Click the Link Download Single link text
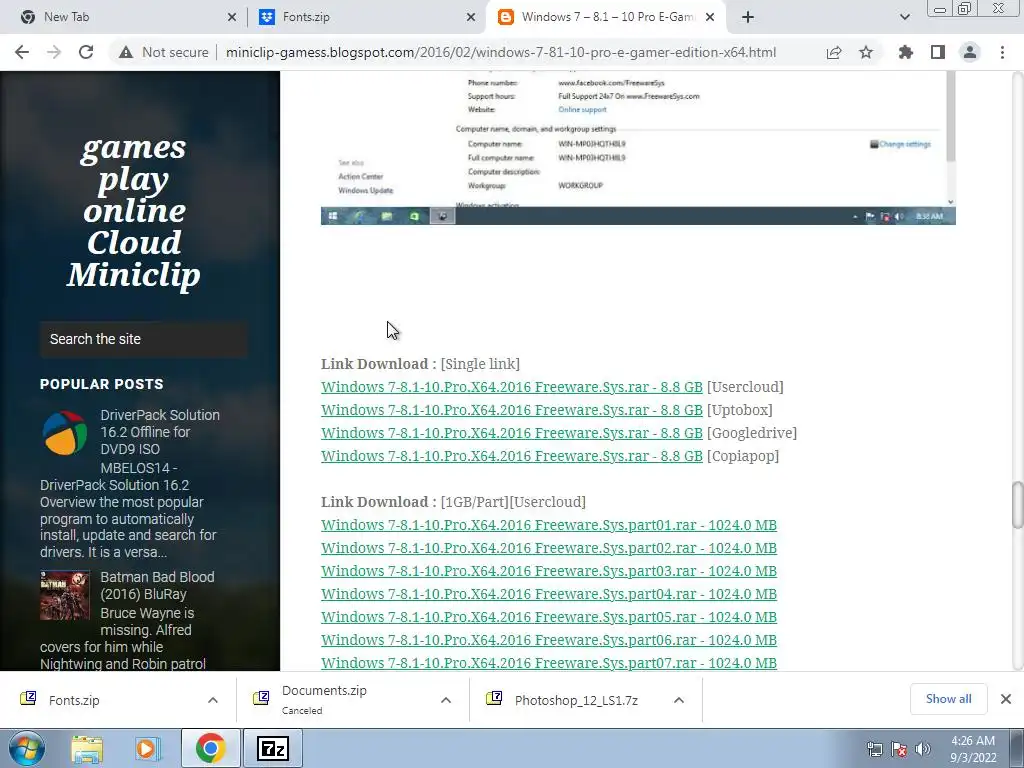 click(x=420, y=364)
